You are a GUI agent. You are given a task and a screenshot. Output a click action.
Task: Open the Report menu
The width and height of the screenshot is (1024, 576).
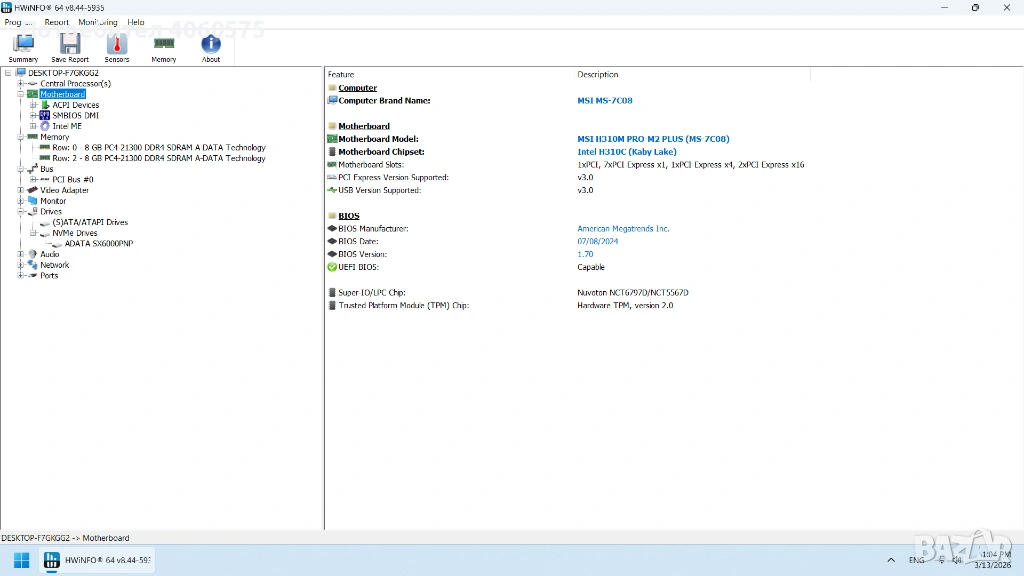click(57, 22)
